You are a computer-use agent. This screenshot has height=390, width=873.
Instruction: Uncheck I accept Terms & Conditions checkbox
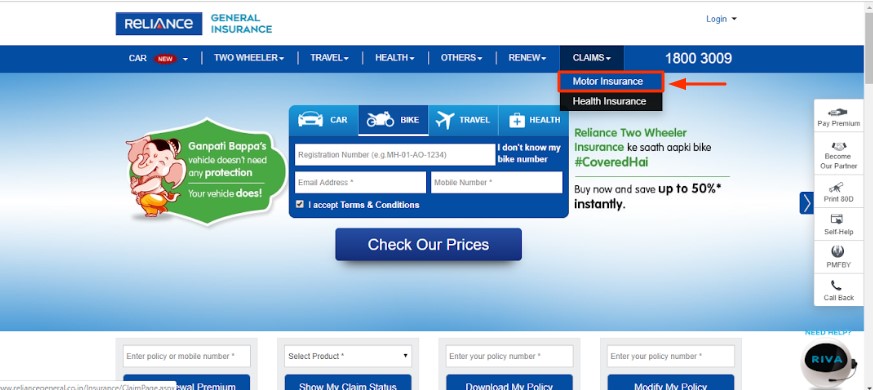(x=300, y=204)
